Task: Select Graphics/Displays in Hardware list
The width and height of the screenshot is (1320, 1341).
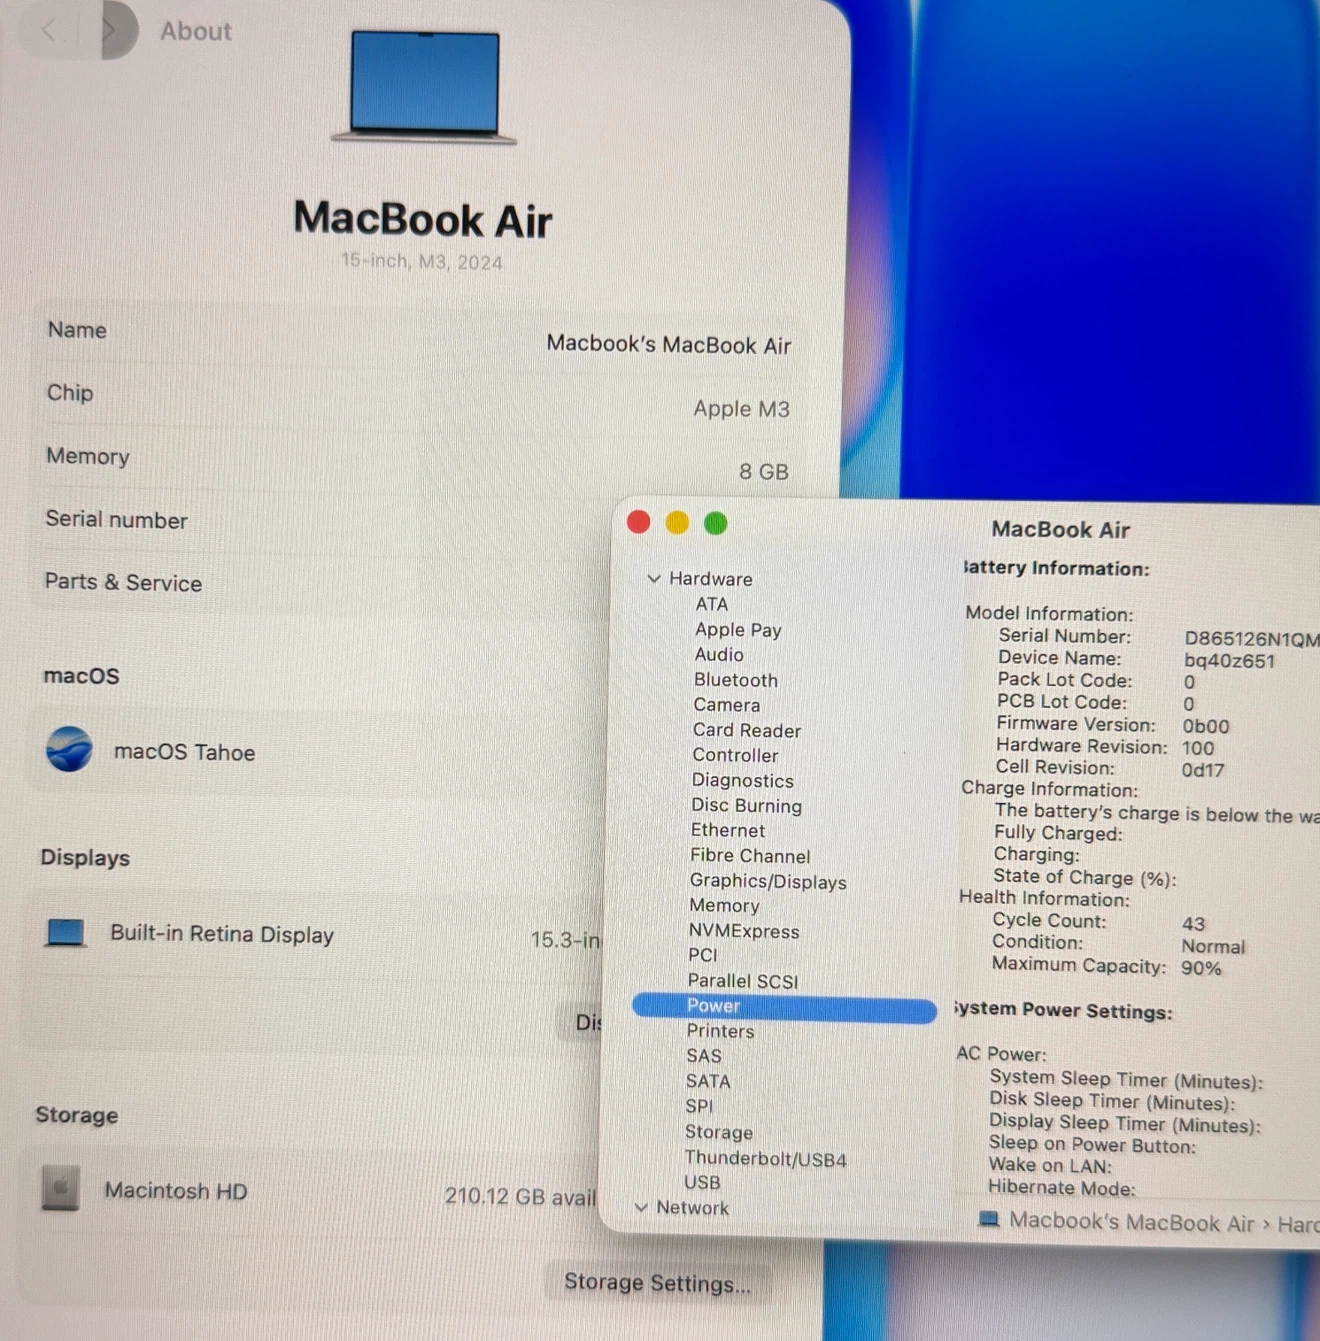Action: [768, 881]
